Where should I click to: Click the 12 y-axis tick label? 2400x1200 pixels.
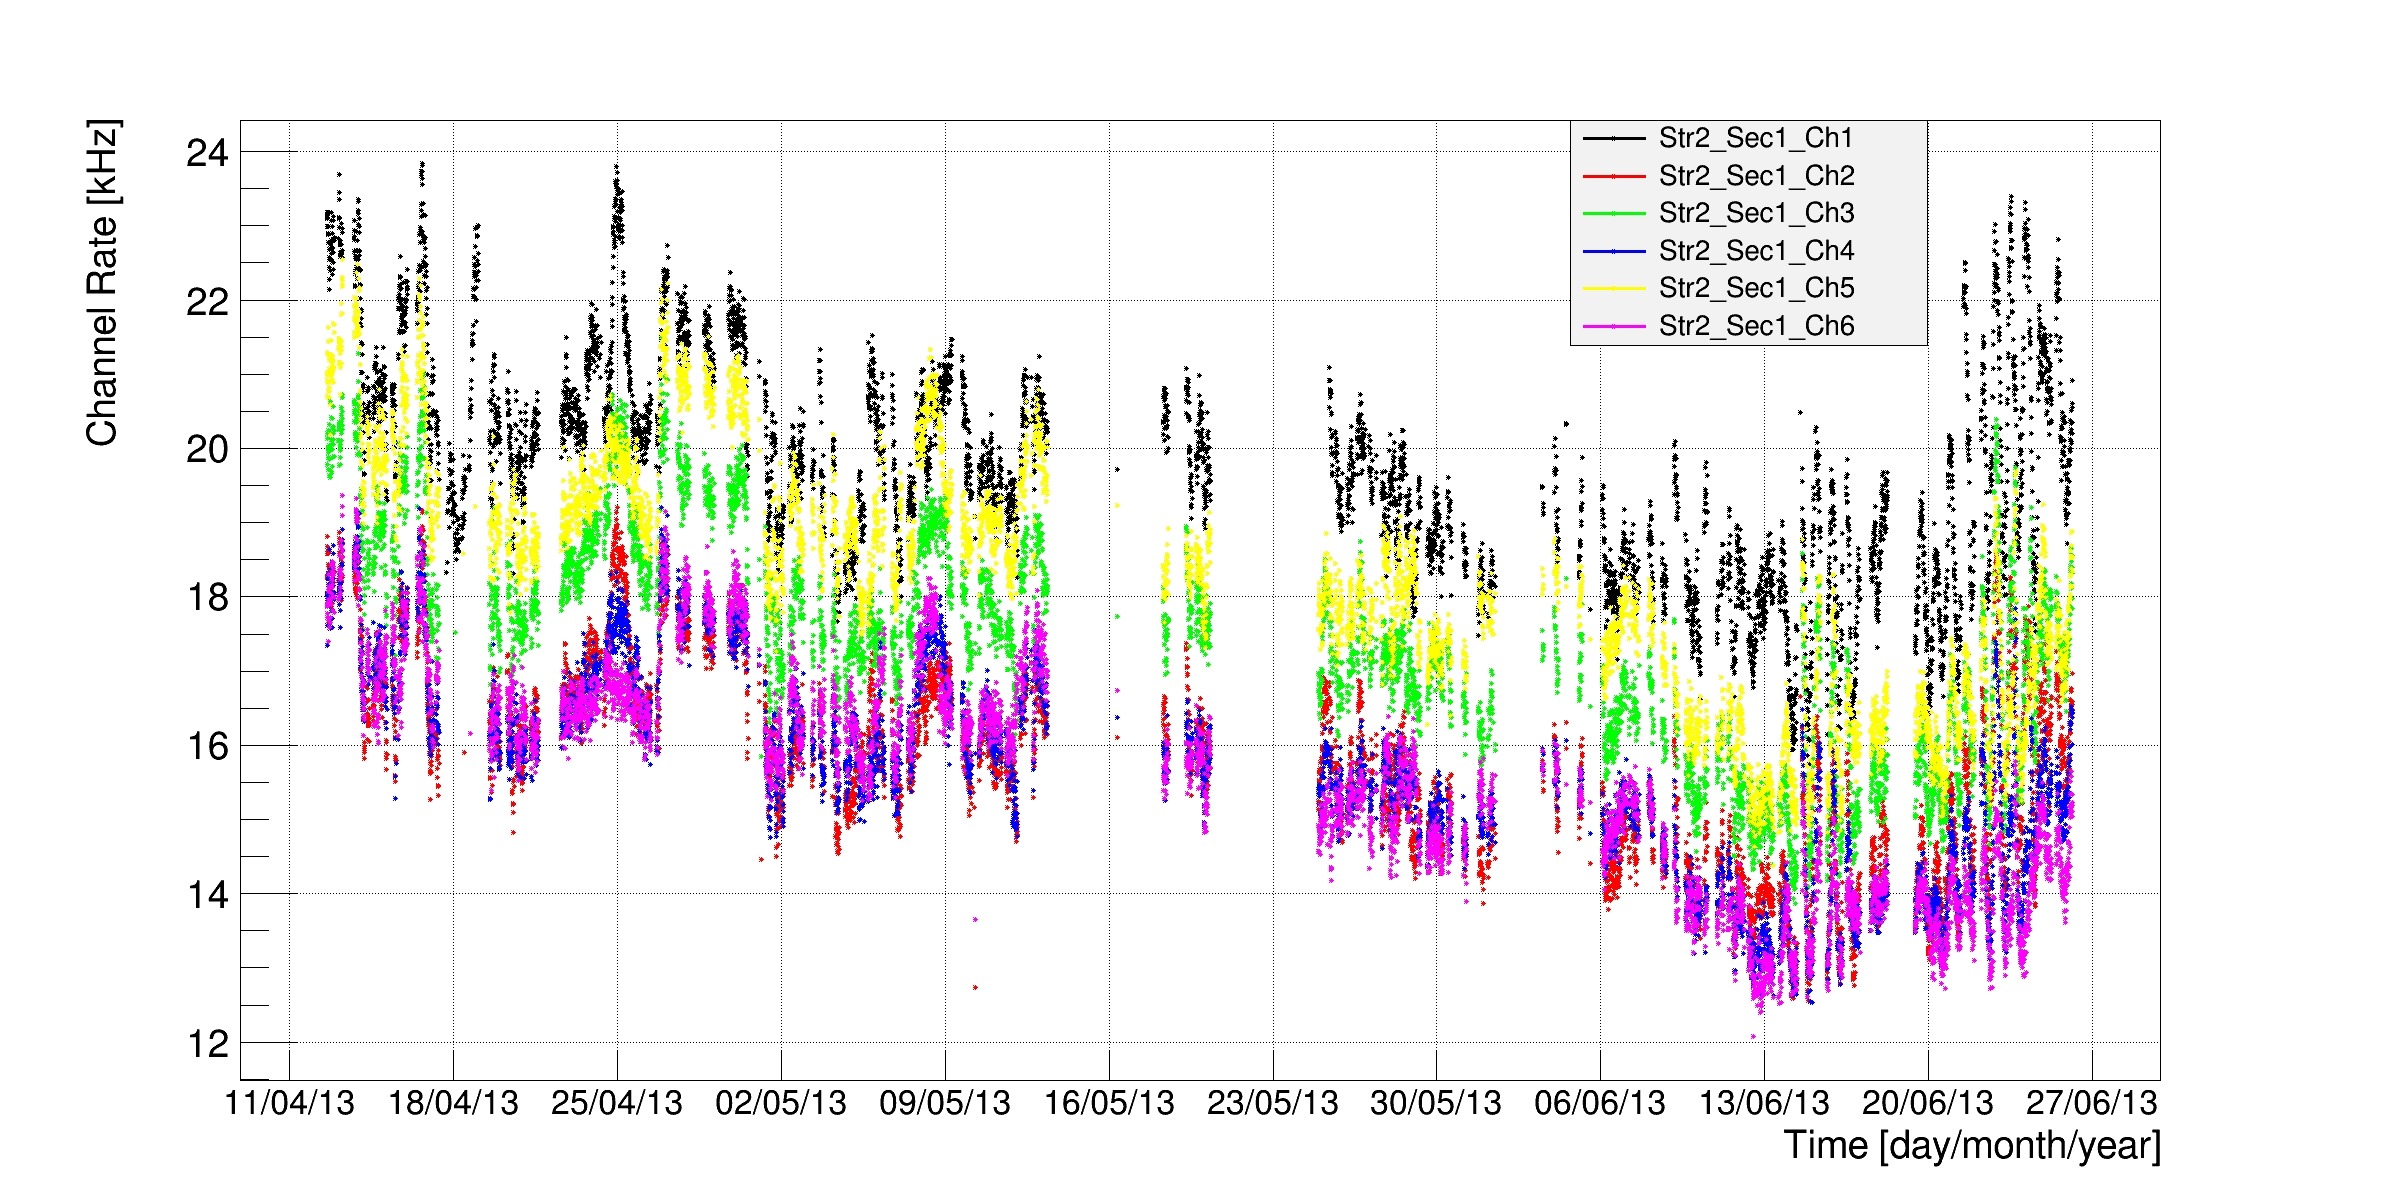click(x=207, y=1044)
